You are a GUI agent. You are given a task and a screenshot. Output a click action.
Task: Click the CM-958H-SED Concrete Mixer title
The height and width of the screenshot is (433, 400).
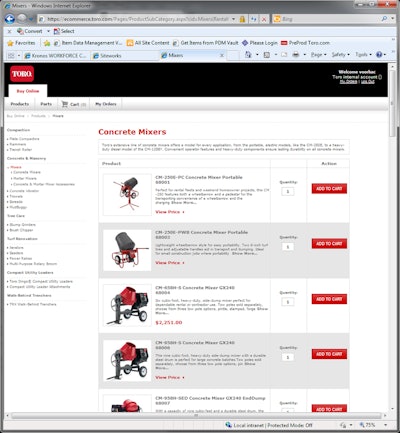tap(210, 398)
